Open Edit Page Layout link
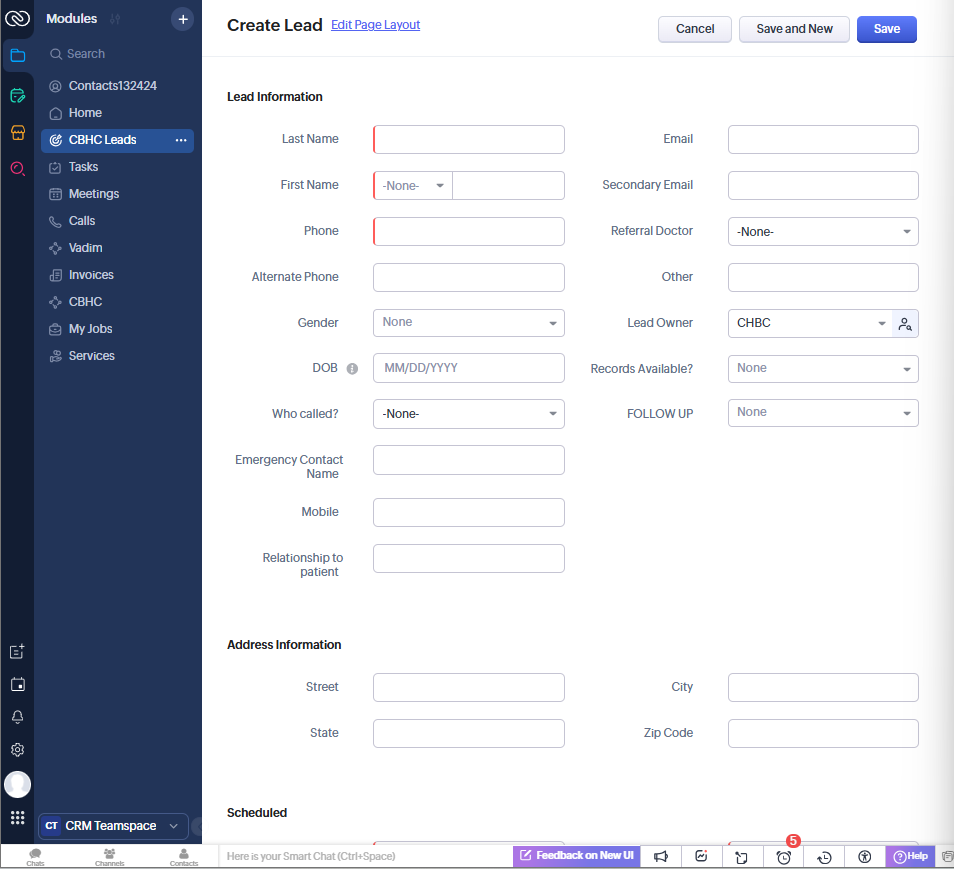This screenshot has height=869, width=954. tap(375, 25)
